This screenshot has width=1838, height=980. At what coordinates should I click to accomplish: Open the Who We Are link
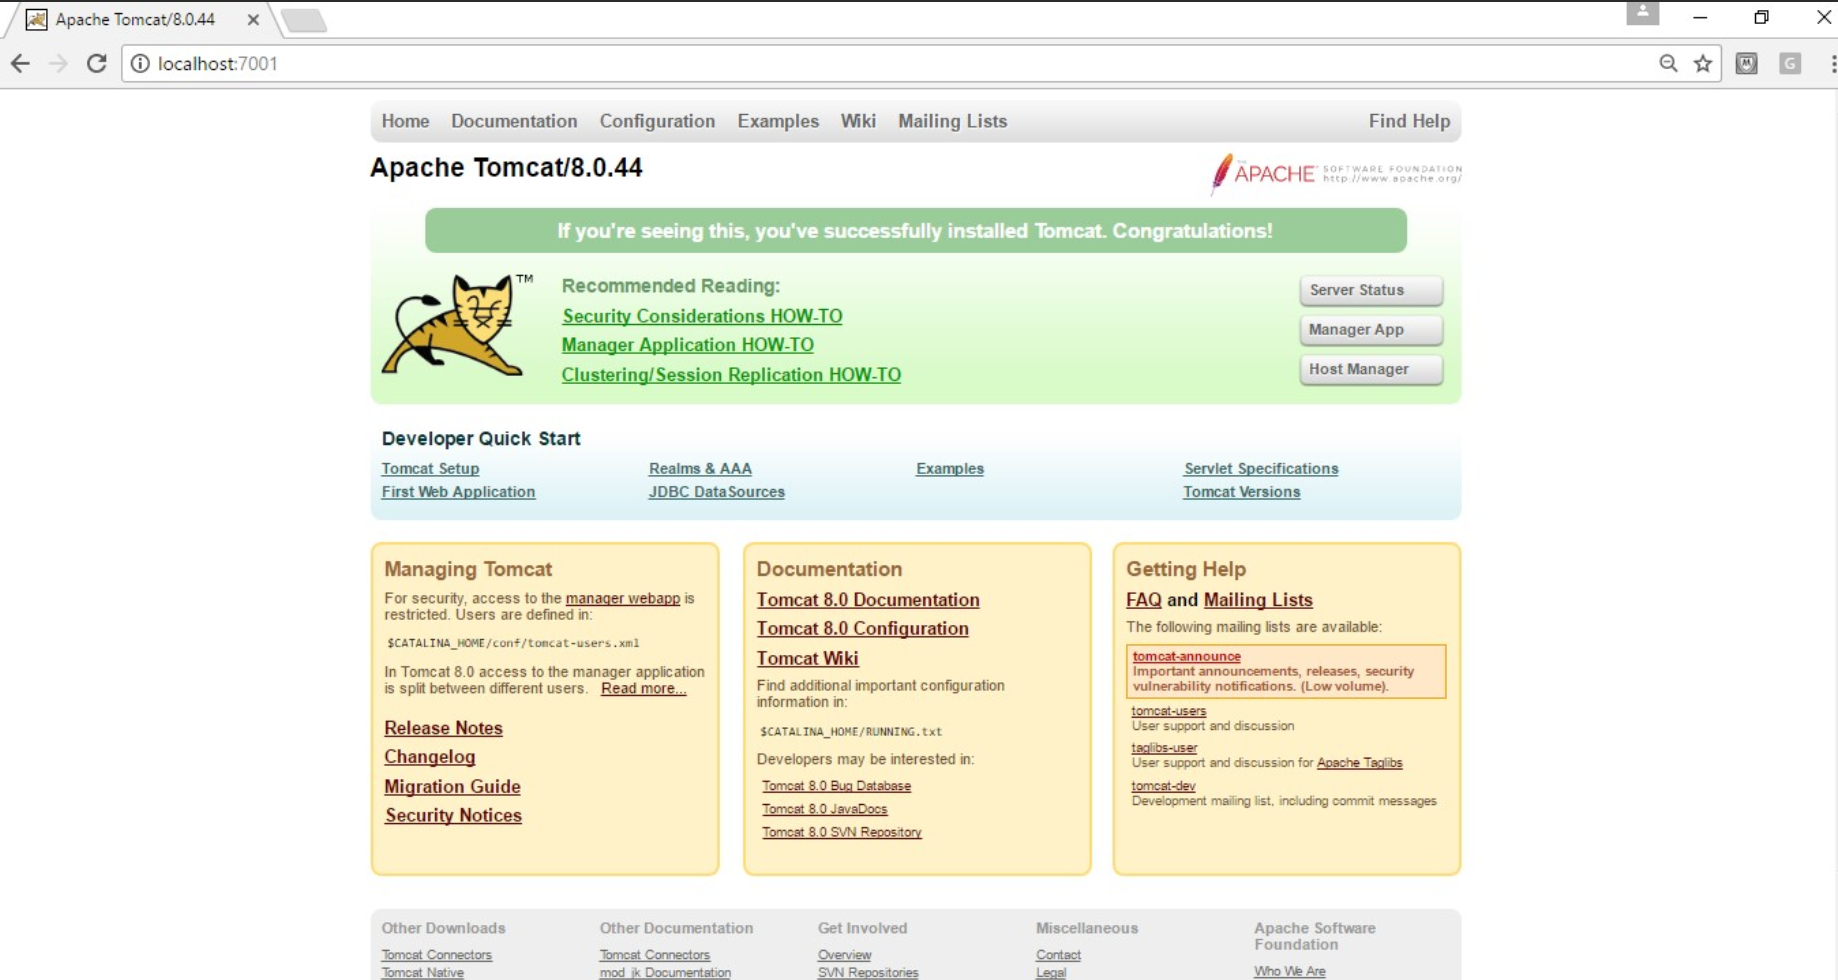pos(1290,971)
